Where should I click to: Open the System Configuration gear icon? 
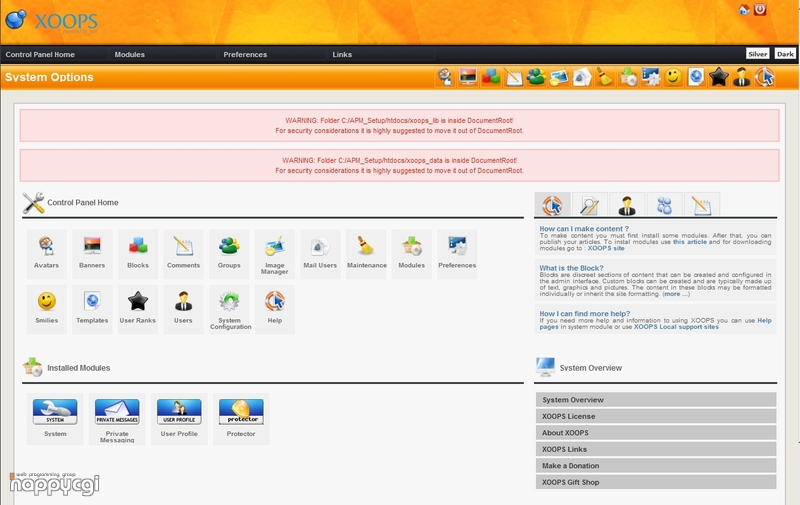[229, 309]
